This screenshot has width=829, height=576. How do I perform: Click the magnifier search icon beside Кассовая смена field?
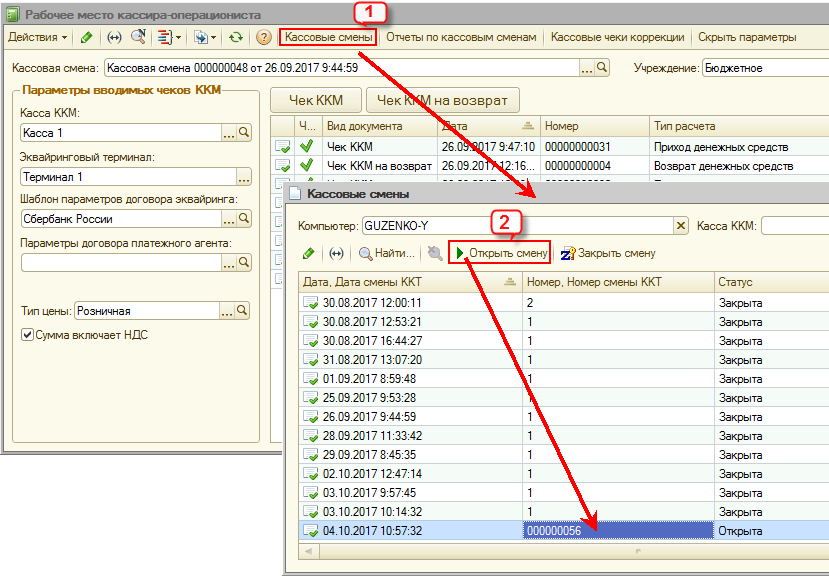coord(602,68)
